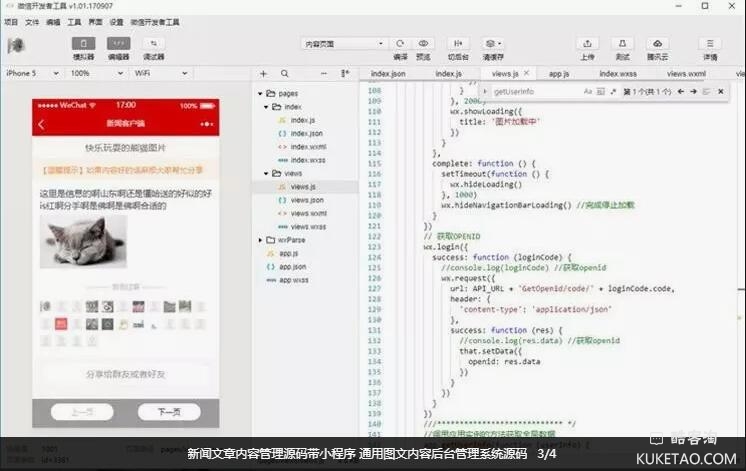Tap the back arrow in simulator header
746x471 pixels.
tap(41, 124)
